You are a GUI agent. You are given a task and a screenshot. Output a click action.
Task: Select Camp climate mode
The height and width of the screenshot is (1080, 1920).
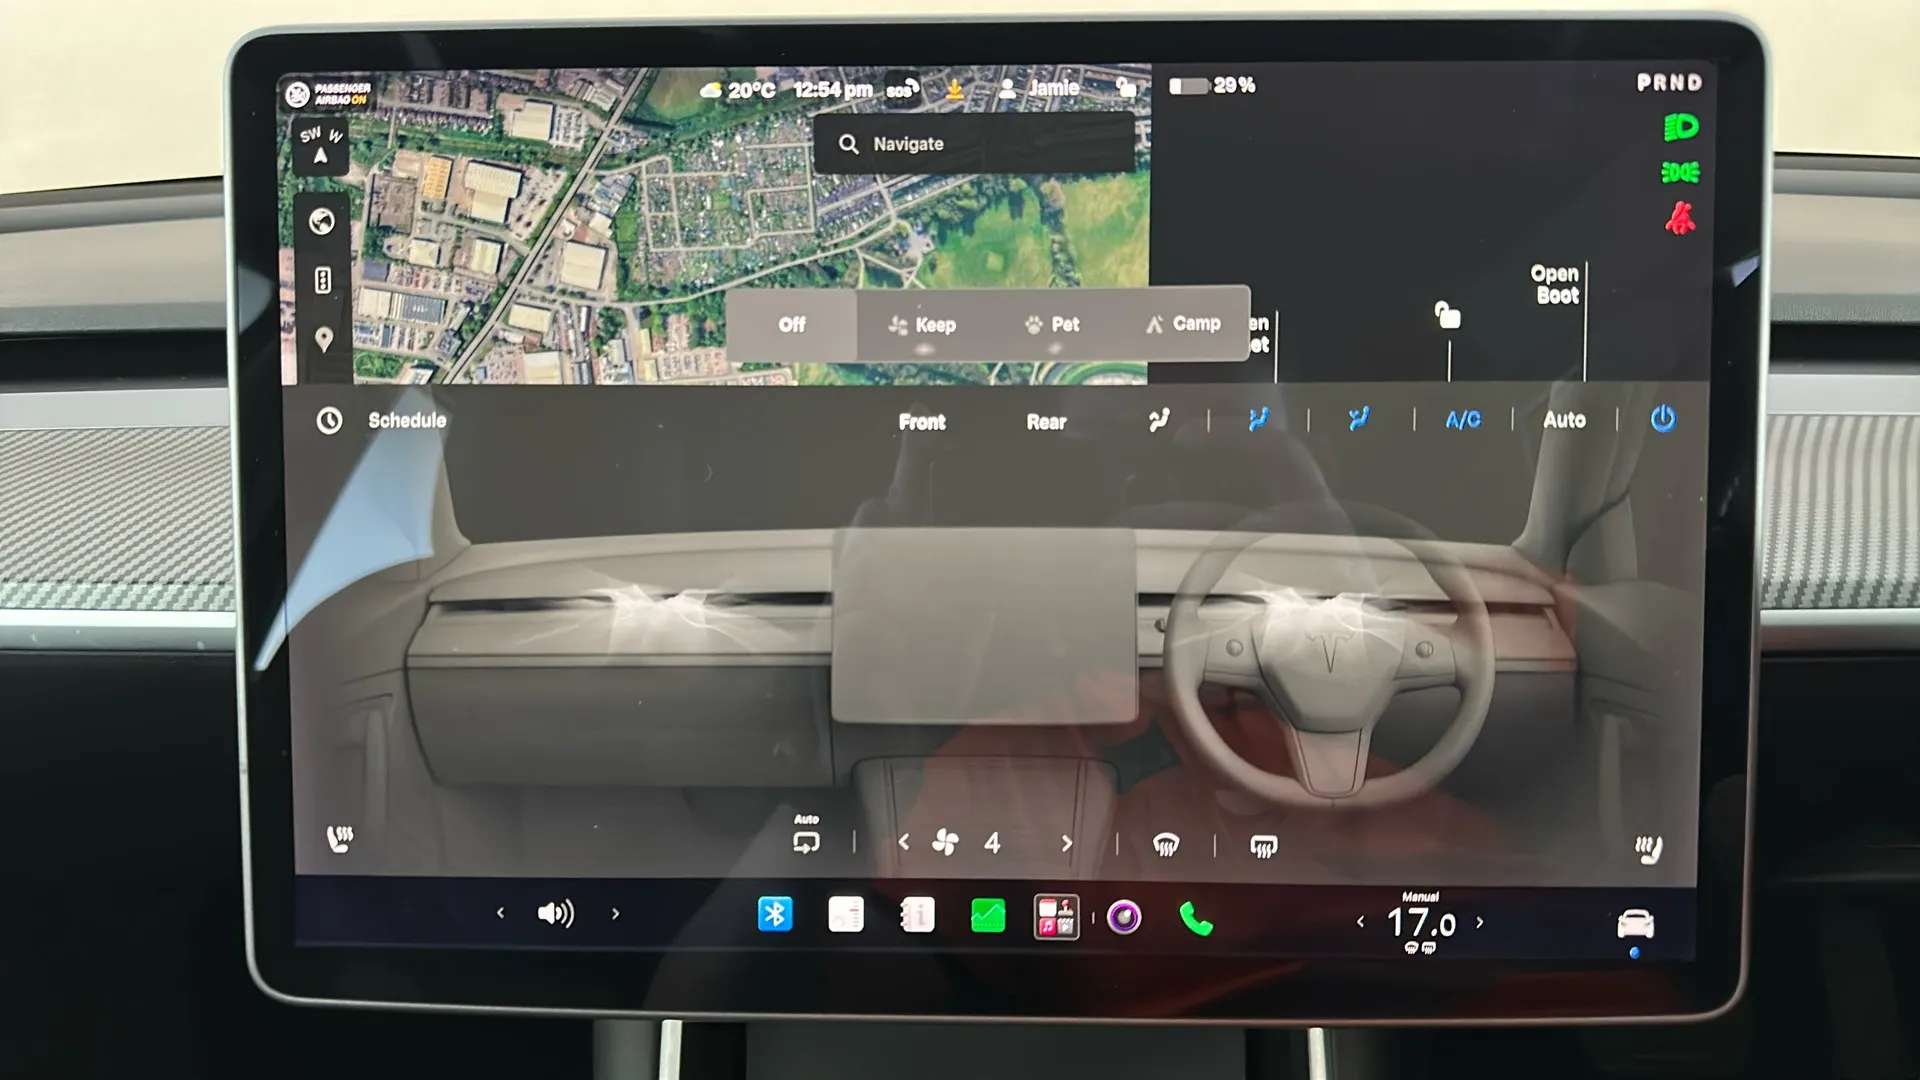tap(1183, 324)
